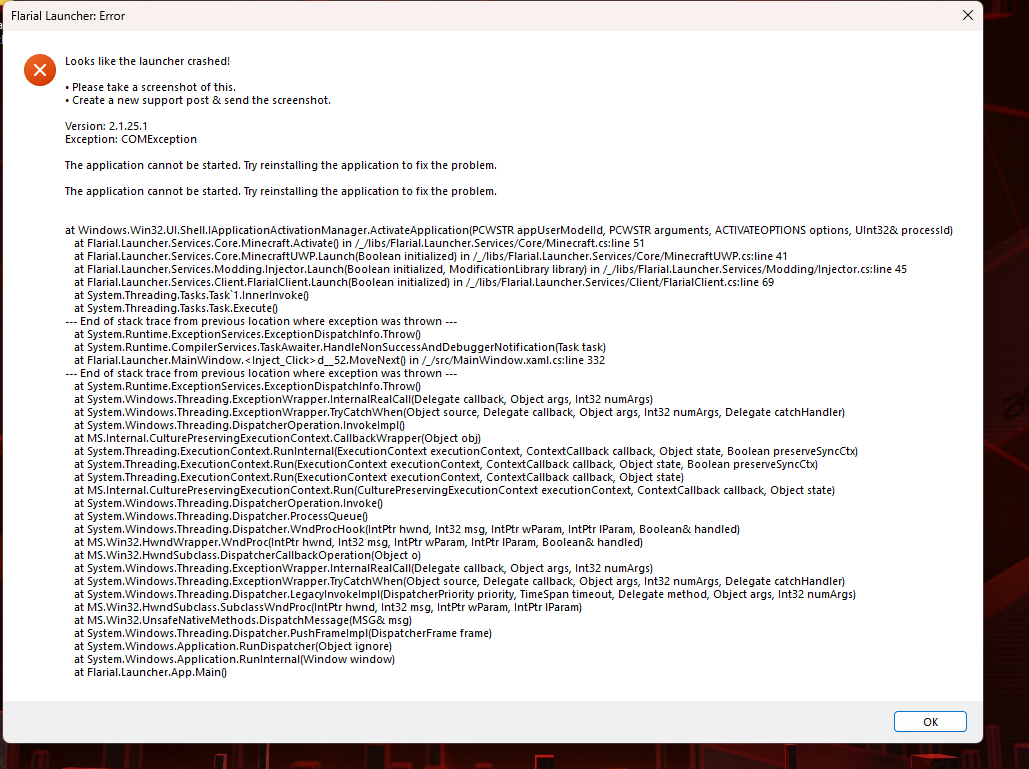Click the DispatcherOperation.InvokeImpl() stack line
This screenshot has width=1029, height=769.
240,425
